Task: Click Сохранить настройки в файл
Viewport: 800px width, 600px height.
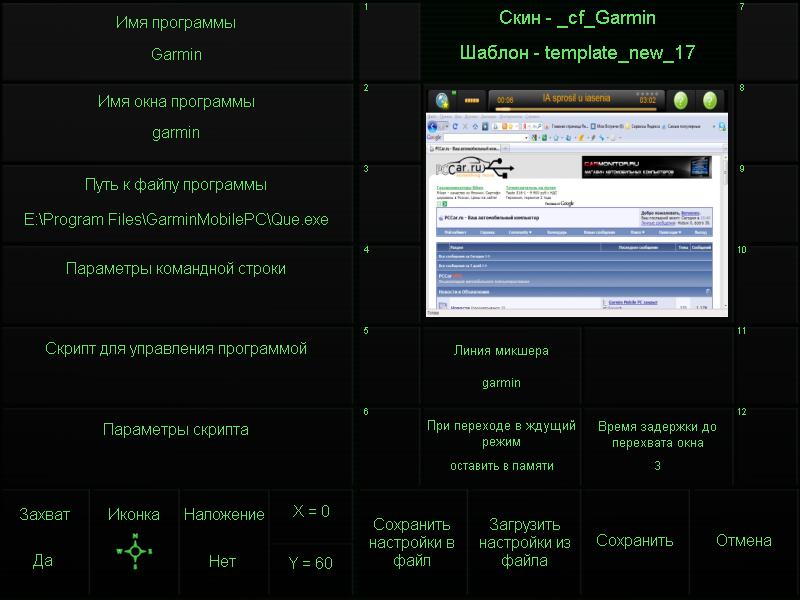Action: pos(412,542)
